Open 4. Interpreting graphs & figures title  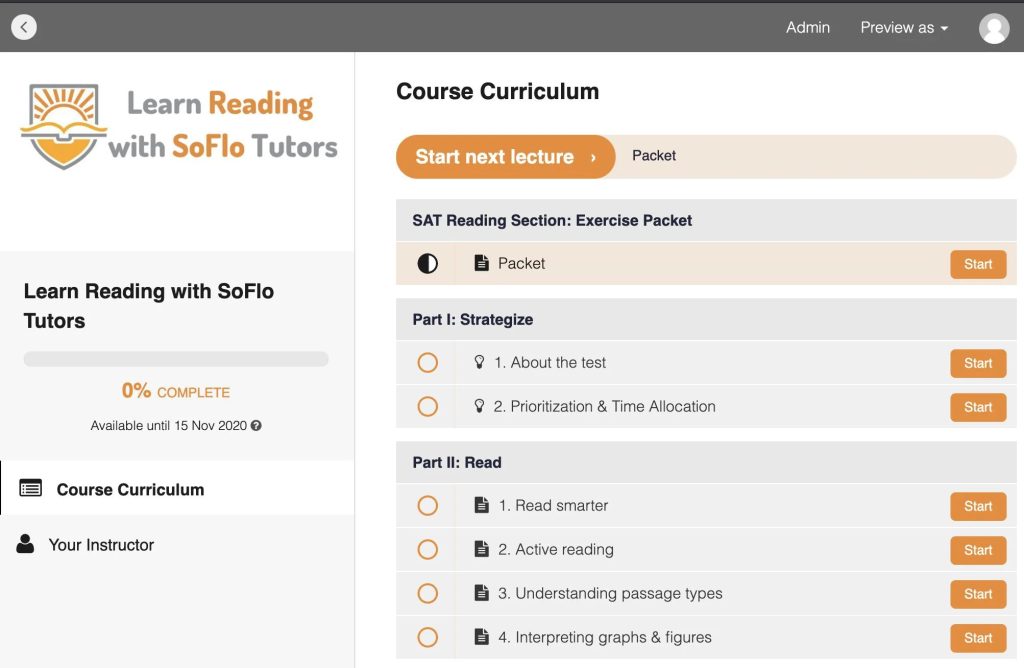click(x=605, y=637)
